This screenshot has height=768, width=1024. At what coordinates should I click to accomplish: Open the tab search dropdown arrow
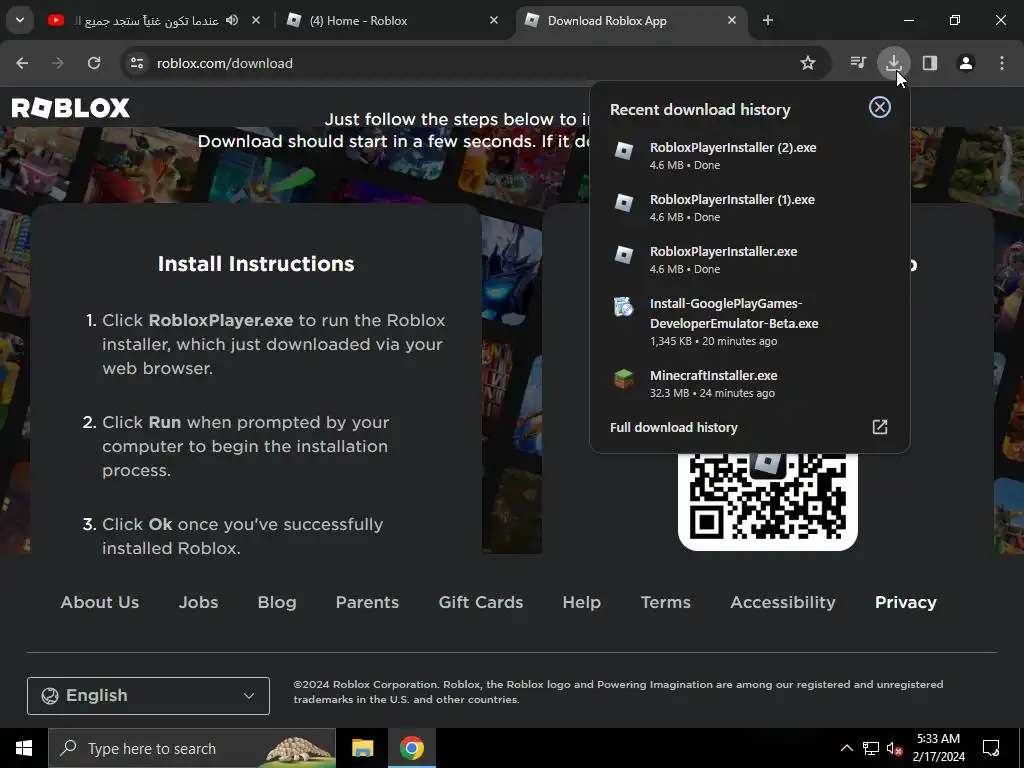20,20
